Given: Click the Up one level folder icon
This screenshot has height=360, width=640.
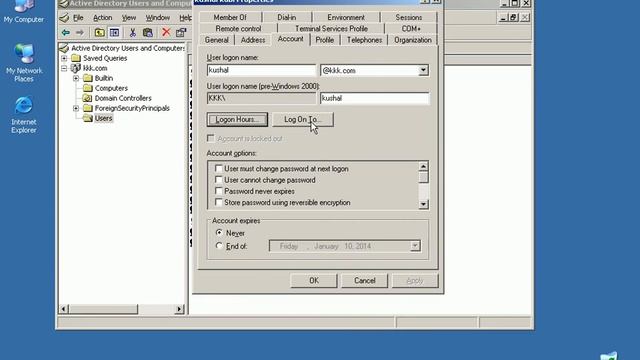Looking at the screenshot, I should coord(99,32).
